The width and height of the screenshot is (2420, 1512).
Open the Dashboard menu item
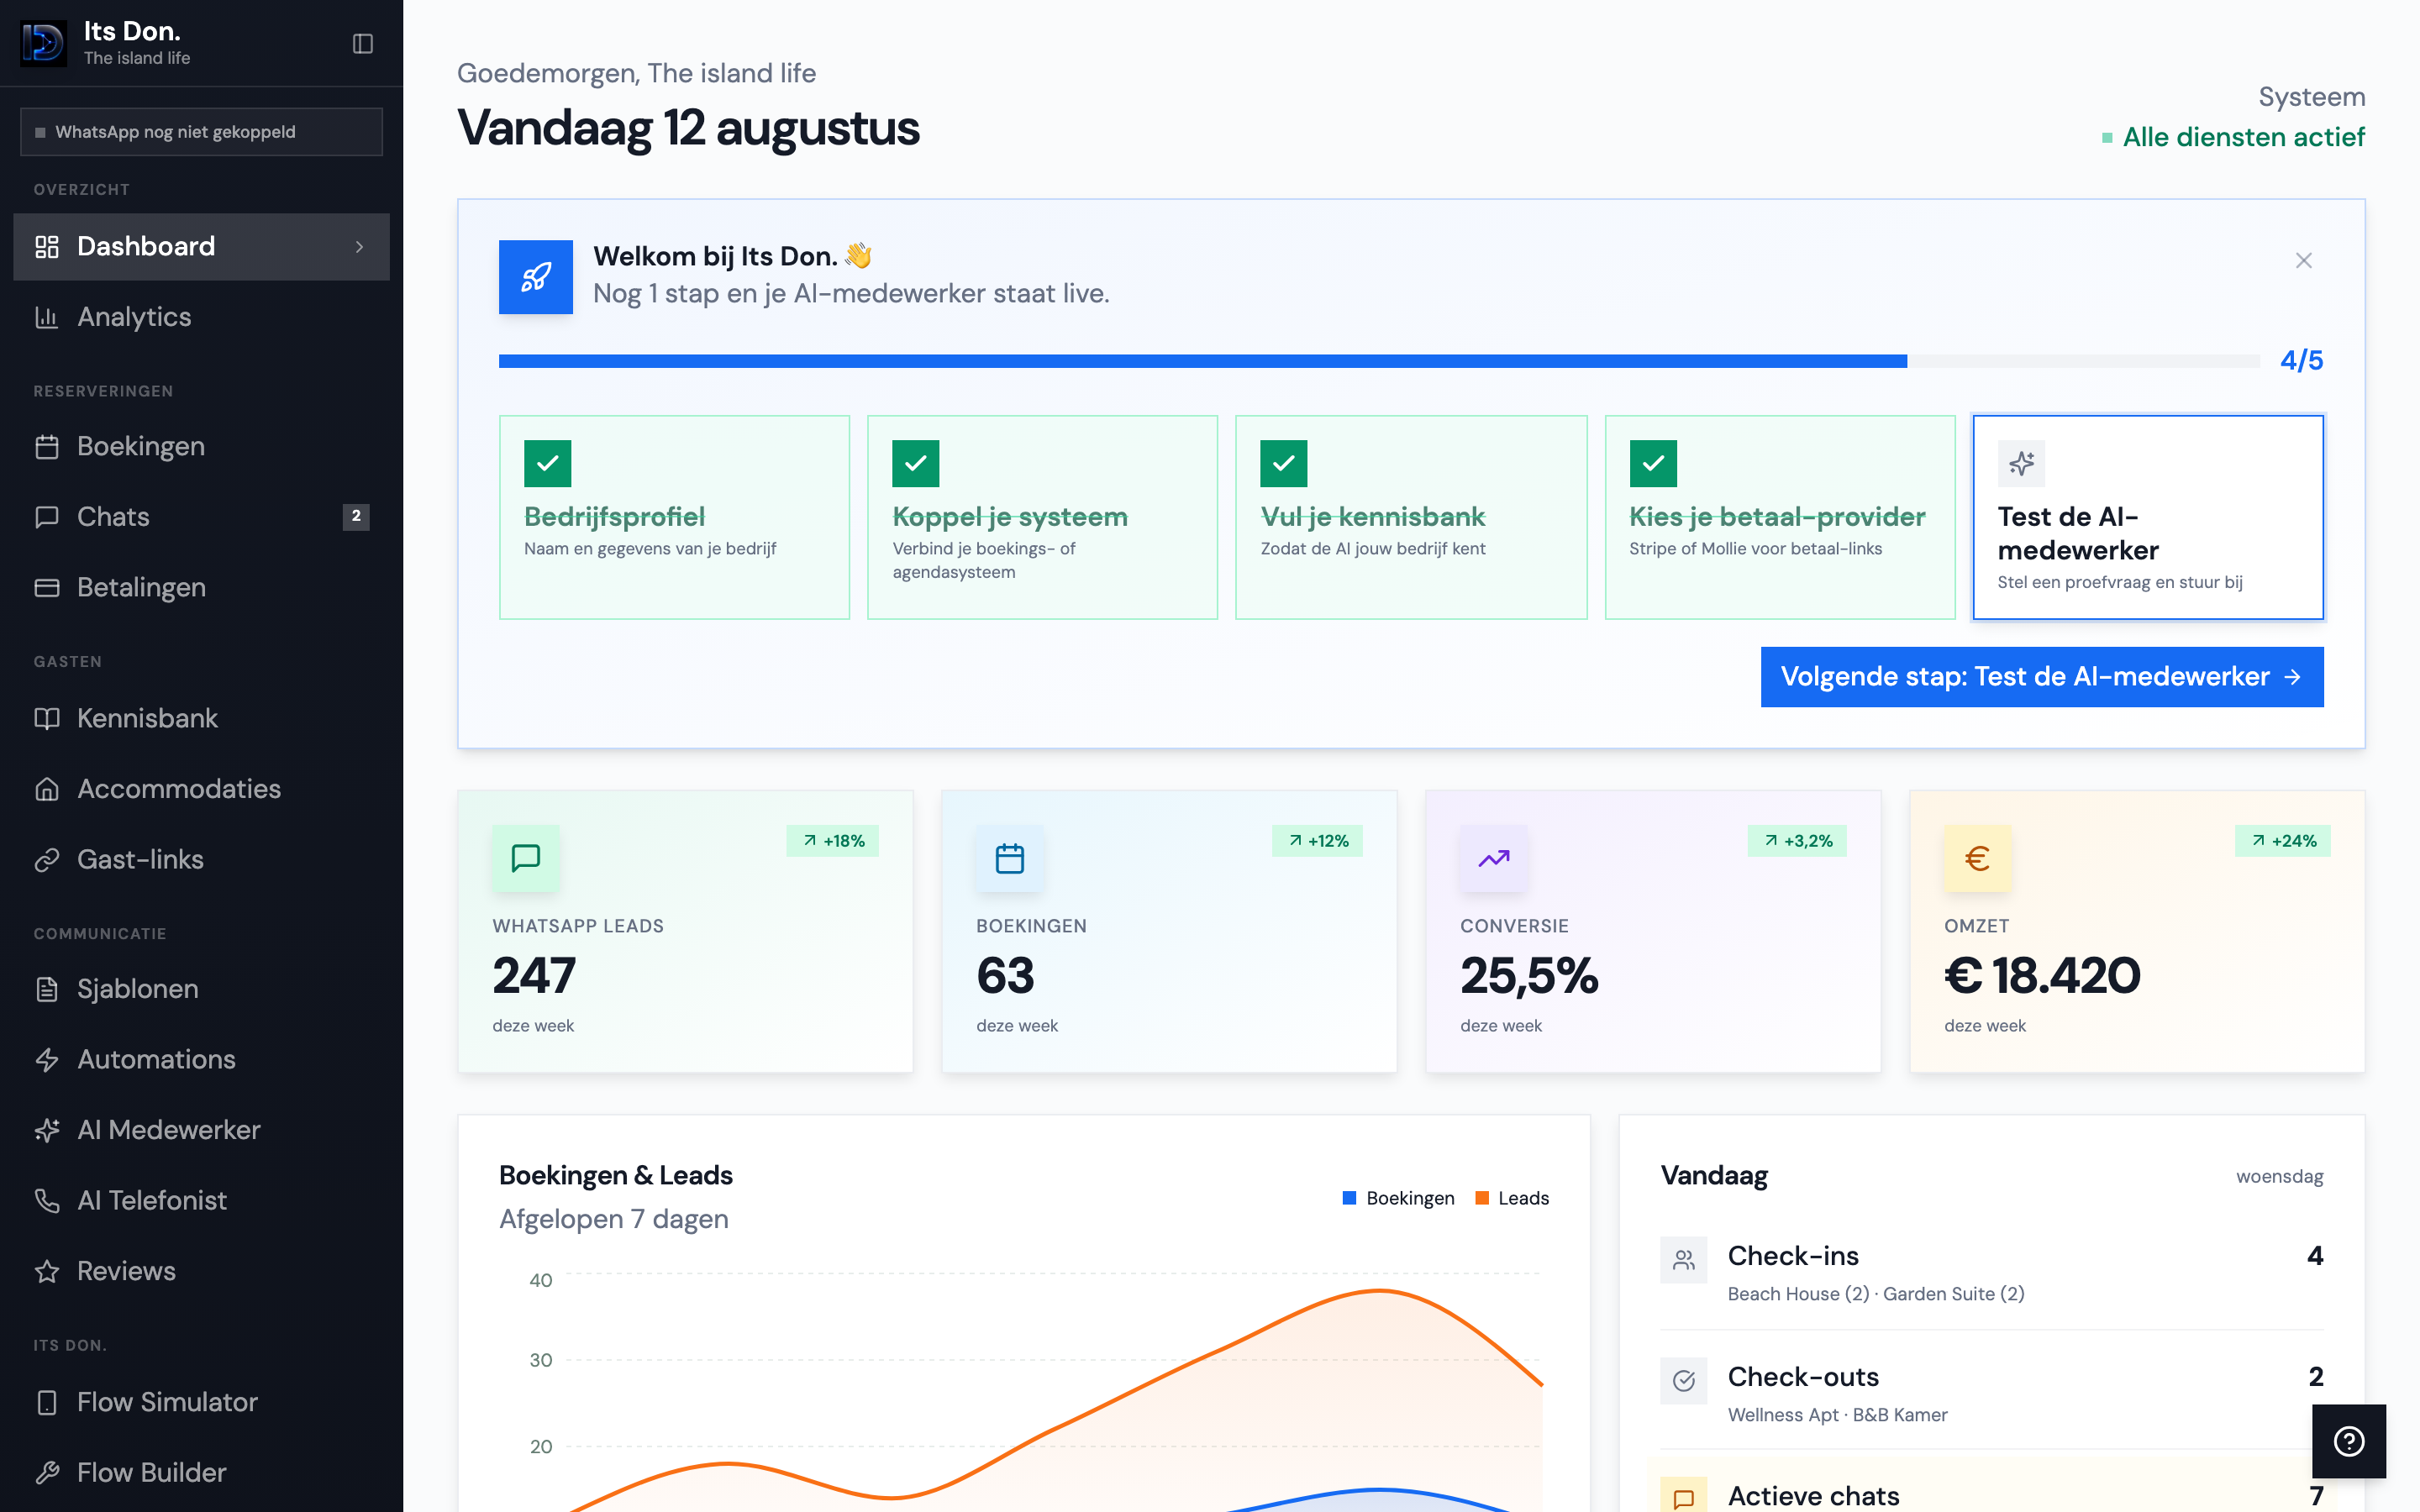(x=201, y=246)
